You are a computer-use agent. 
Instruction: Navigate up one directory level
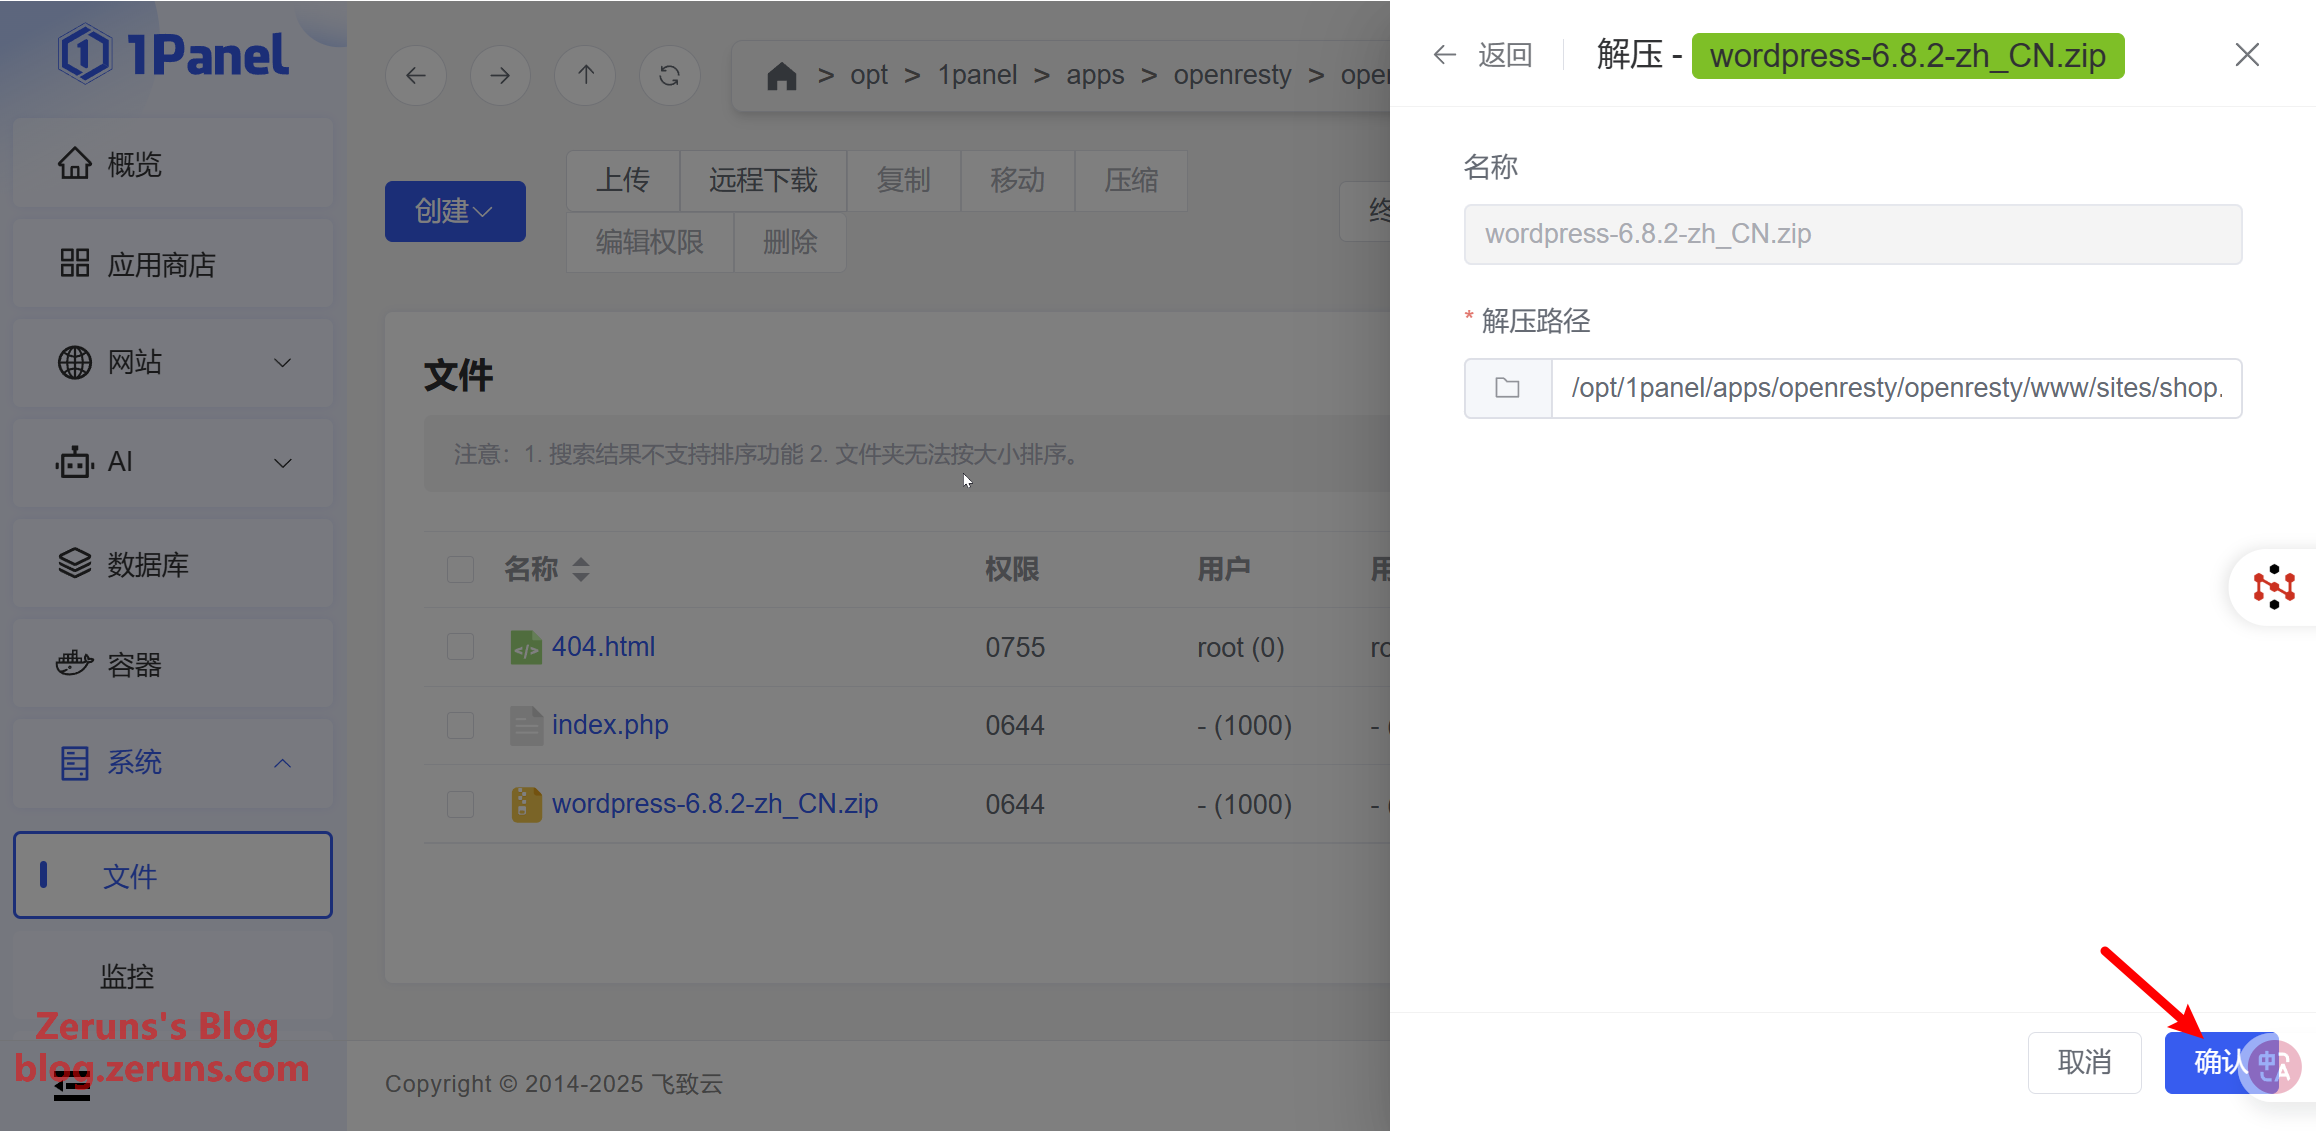pyautogui.click(x=586, y=75)
